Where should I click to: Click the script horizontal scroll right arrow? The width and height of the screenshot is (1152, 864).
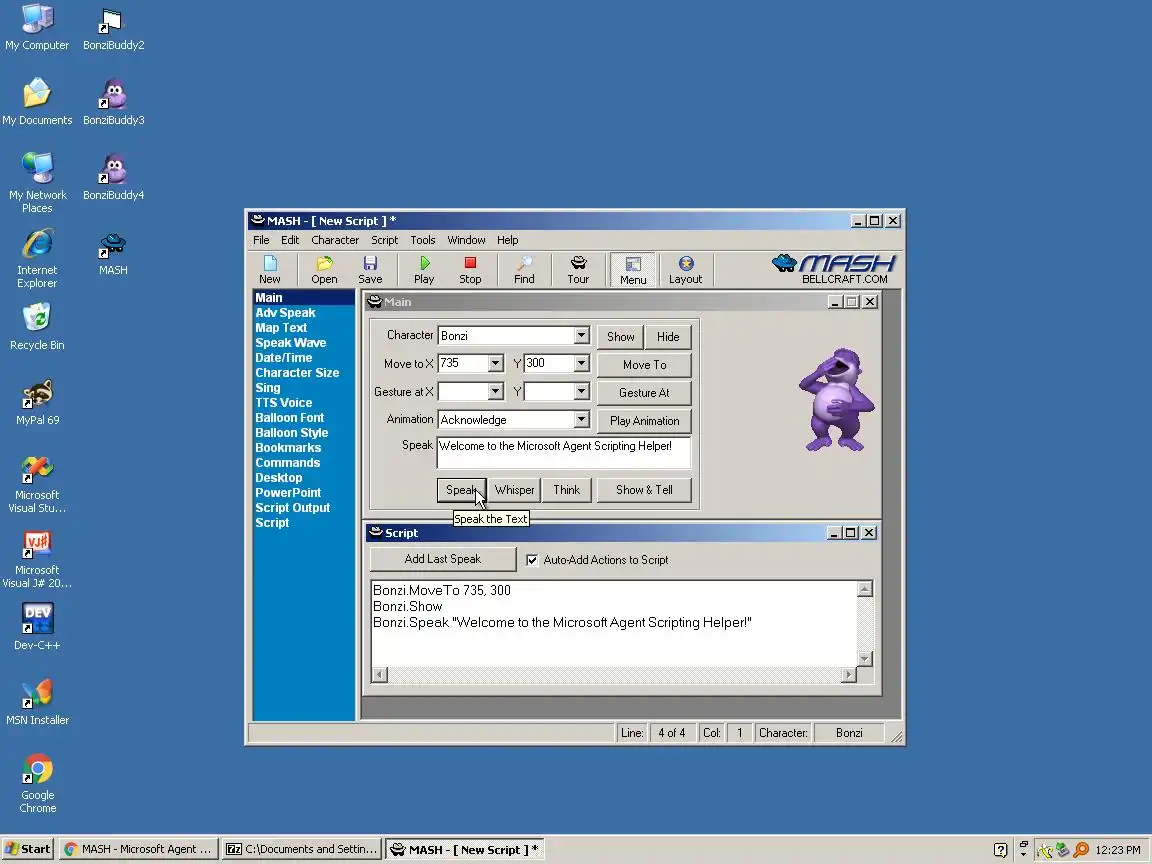pos(849,674)
